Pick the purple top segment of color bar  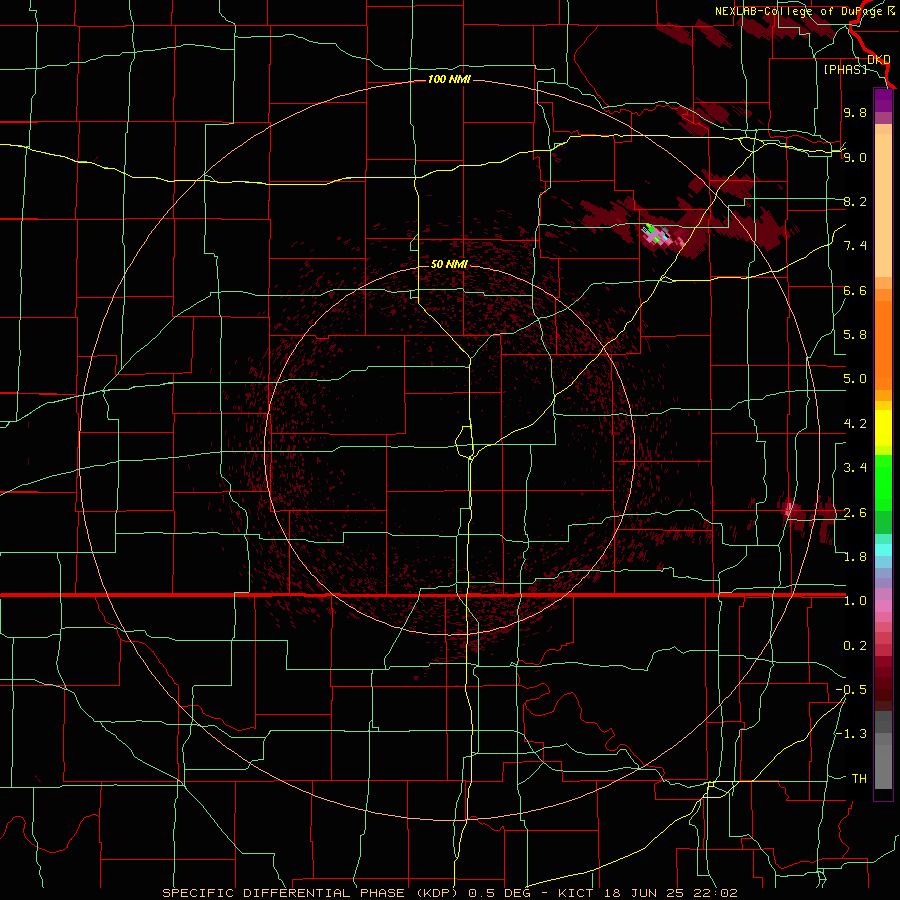click(x=883, y=100)
